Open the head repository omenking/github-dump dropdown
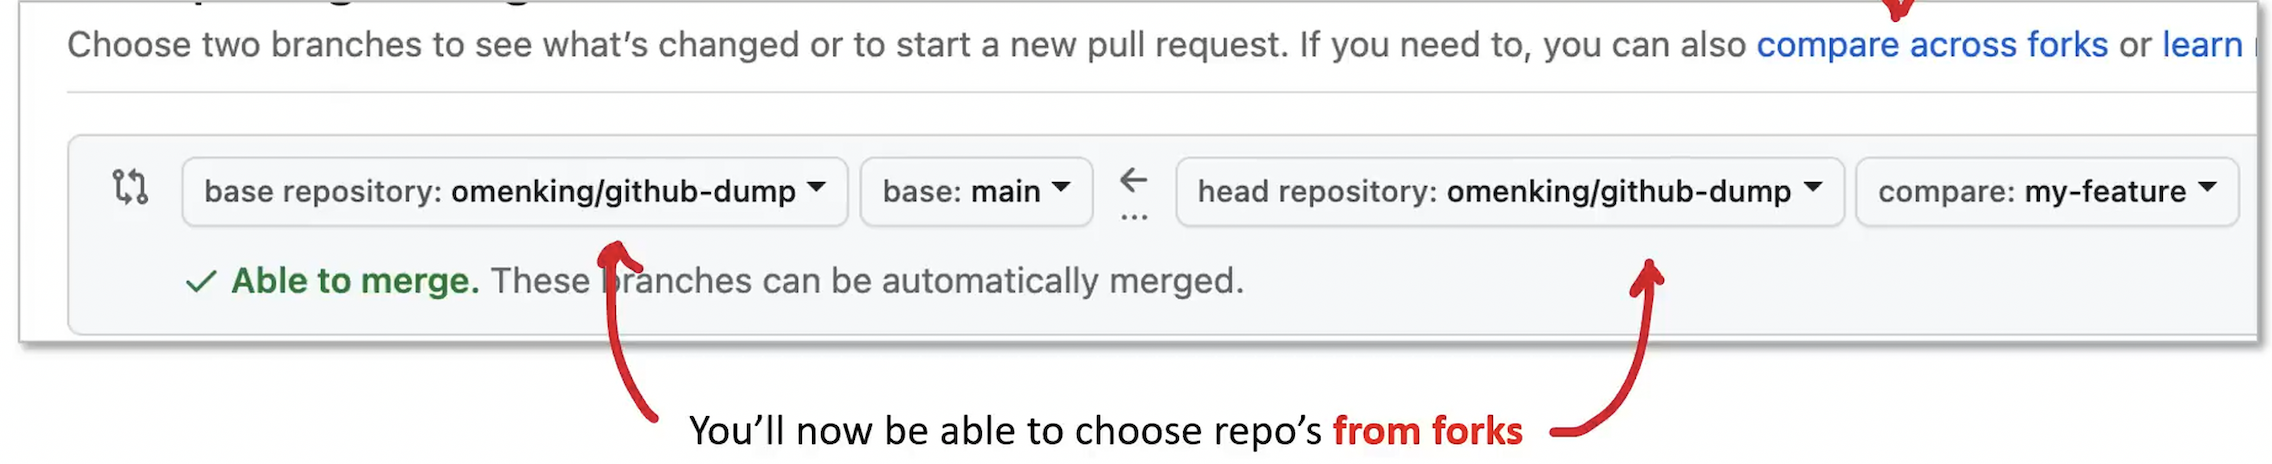This screenshot has height=464, width=2272. [x=1508, y=191]
